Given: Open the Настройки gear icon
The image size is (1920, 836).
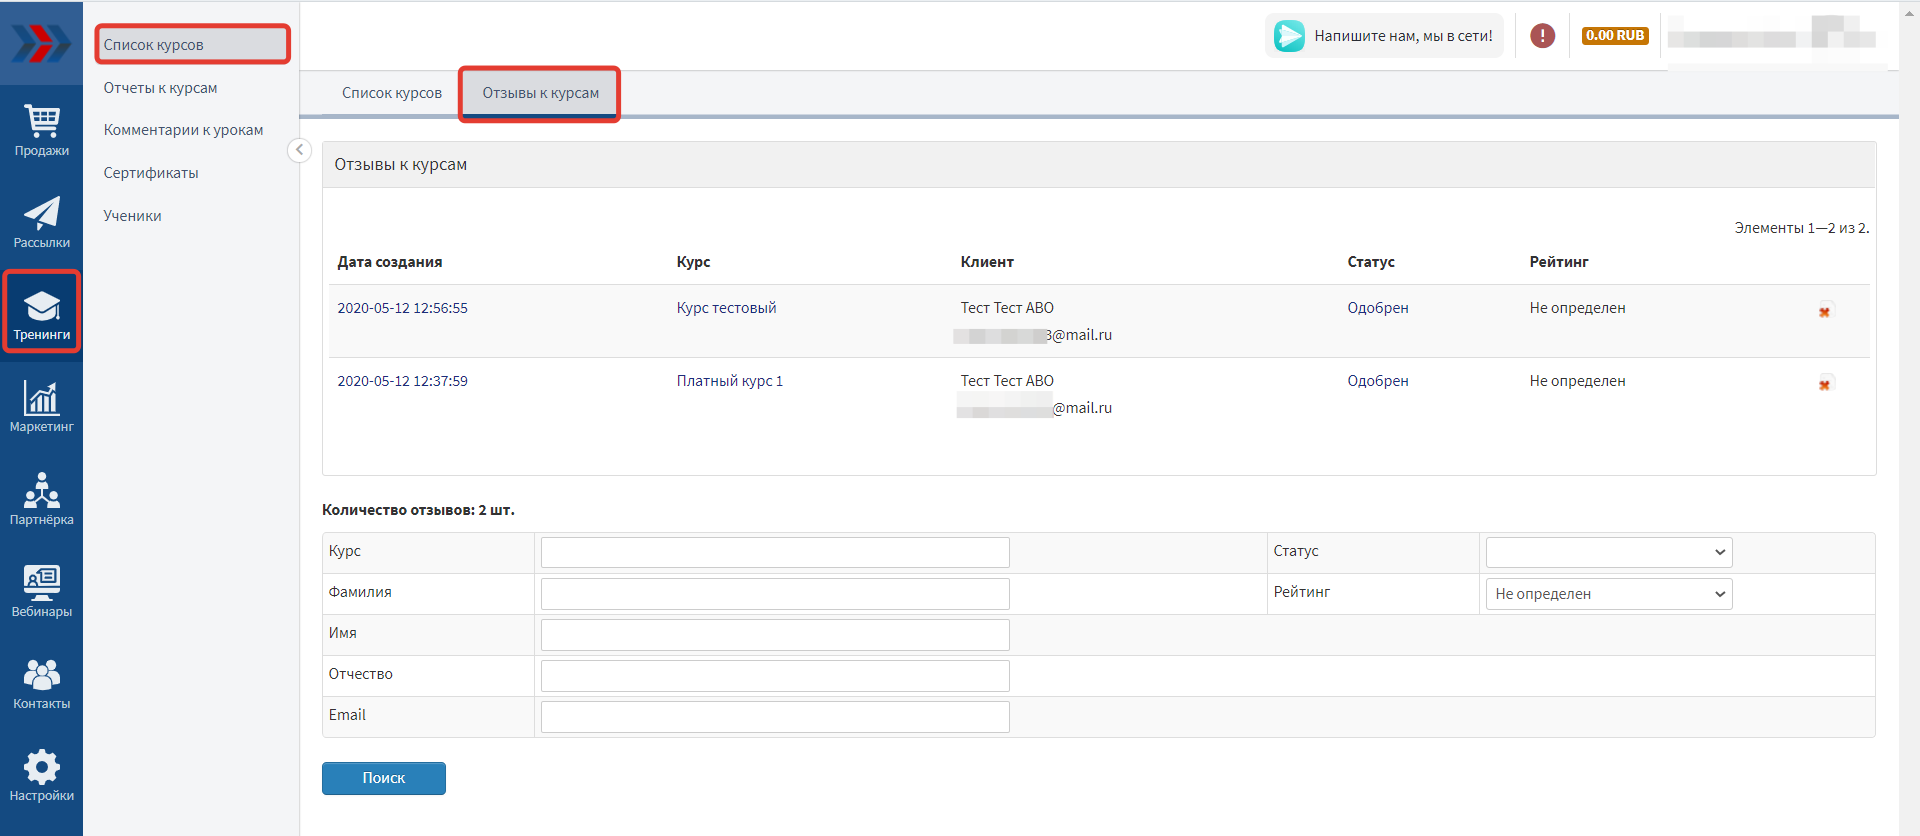Looking at the screenshot, I should (x=41, y=775).
